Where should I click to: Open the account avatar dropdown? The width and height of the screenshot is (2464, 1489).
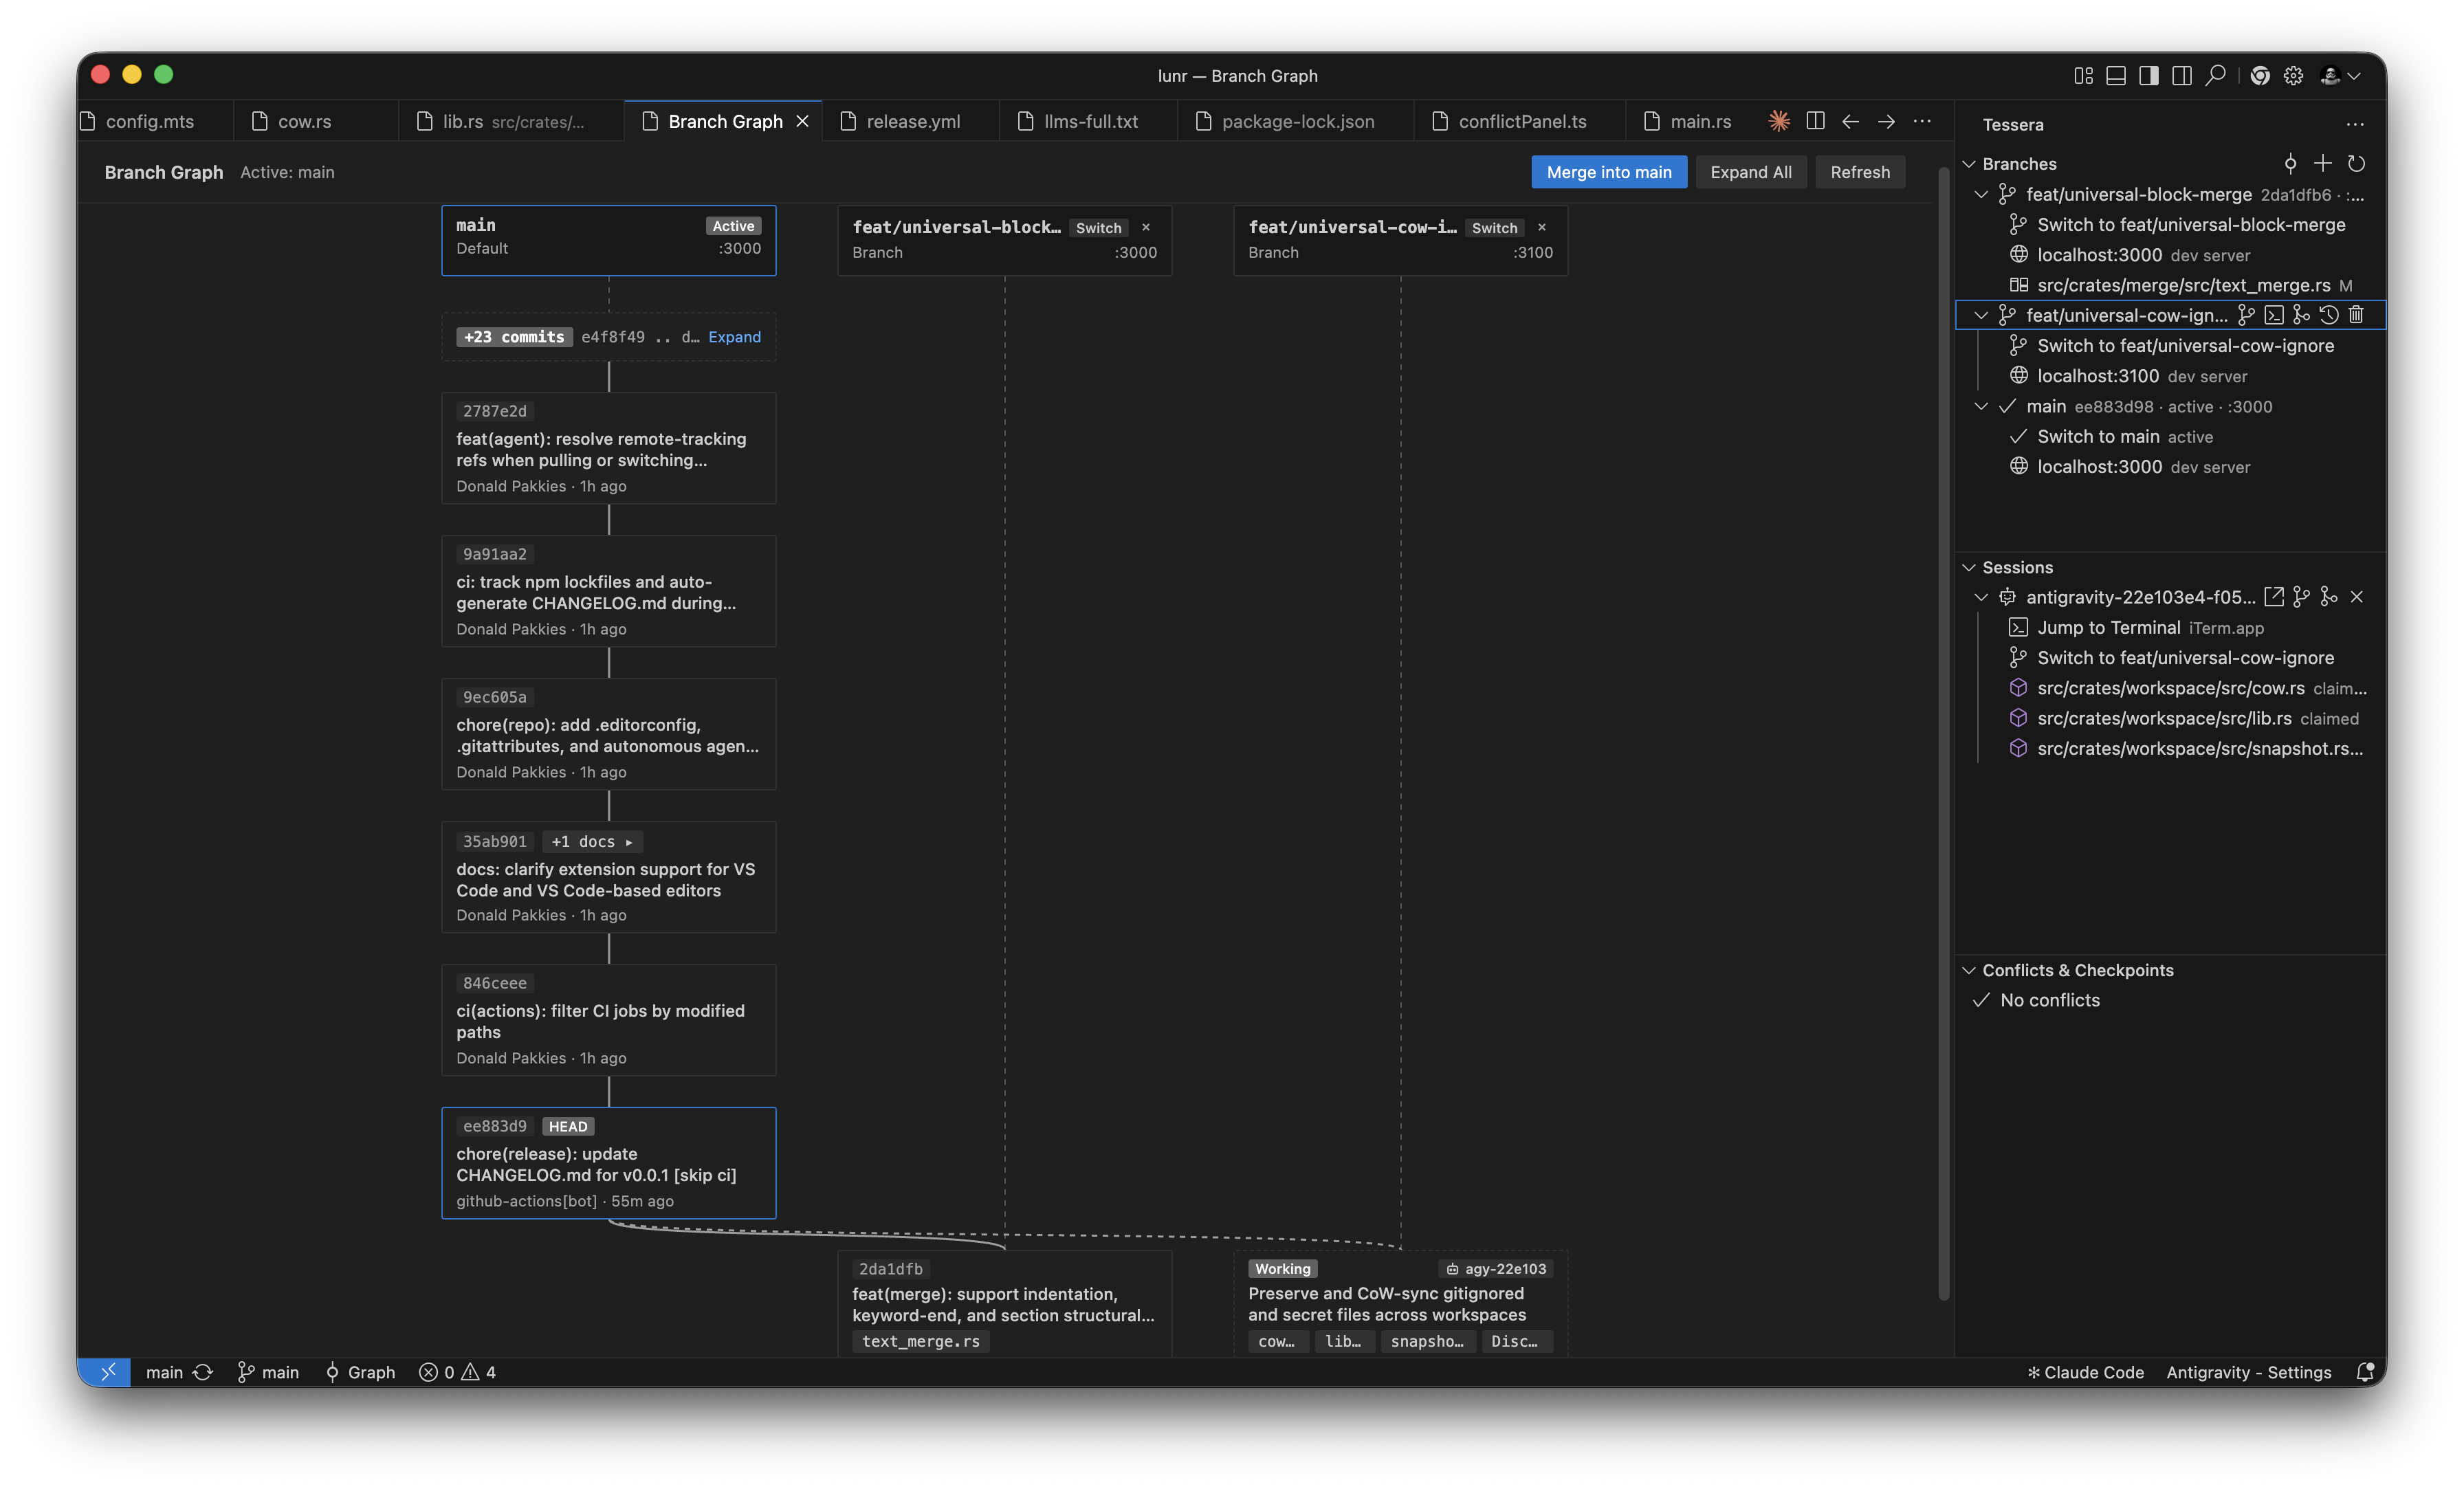(2340, 76)
